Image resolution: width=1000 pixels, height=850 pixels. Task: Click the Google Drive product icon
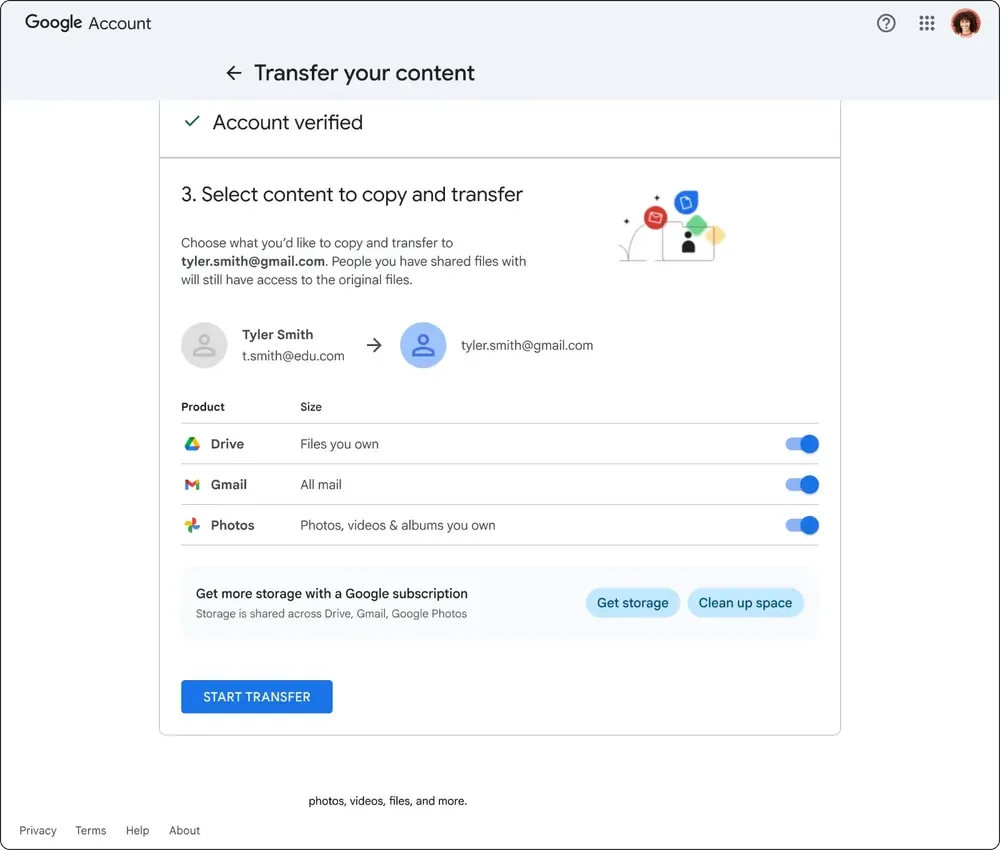(x=192, y=443)
